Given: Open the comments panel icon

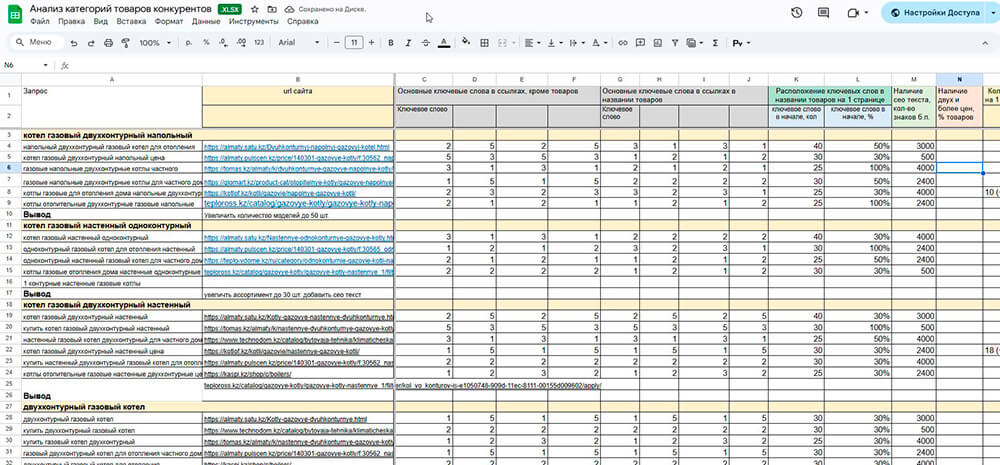Looking at the screenshot, I should 825,13.
